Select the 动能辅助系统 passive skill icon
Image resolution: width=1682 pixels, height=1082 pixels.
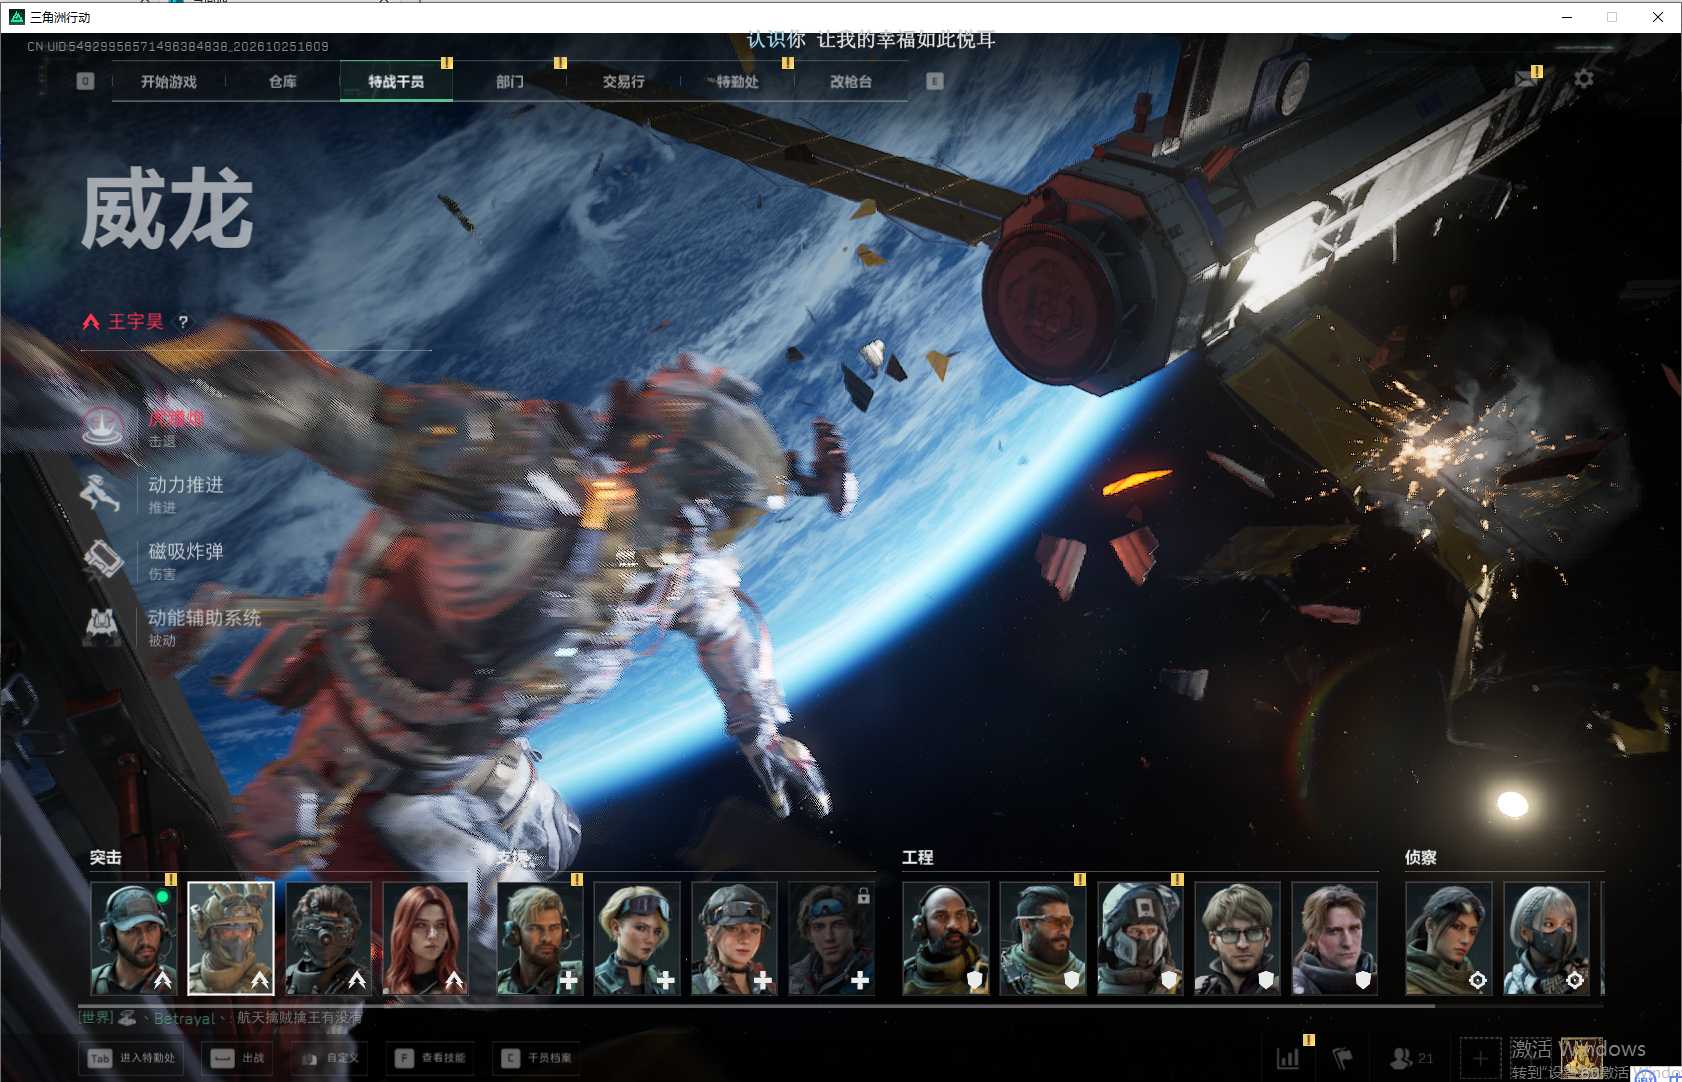click(x=102, y=627)
